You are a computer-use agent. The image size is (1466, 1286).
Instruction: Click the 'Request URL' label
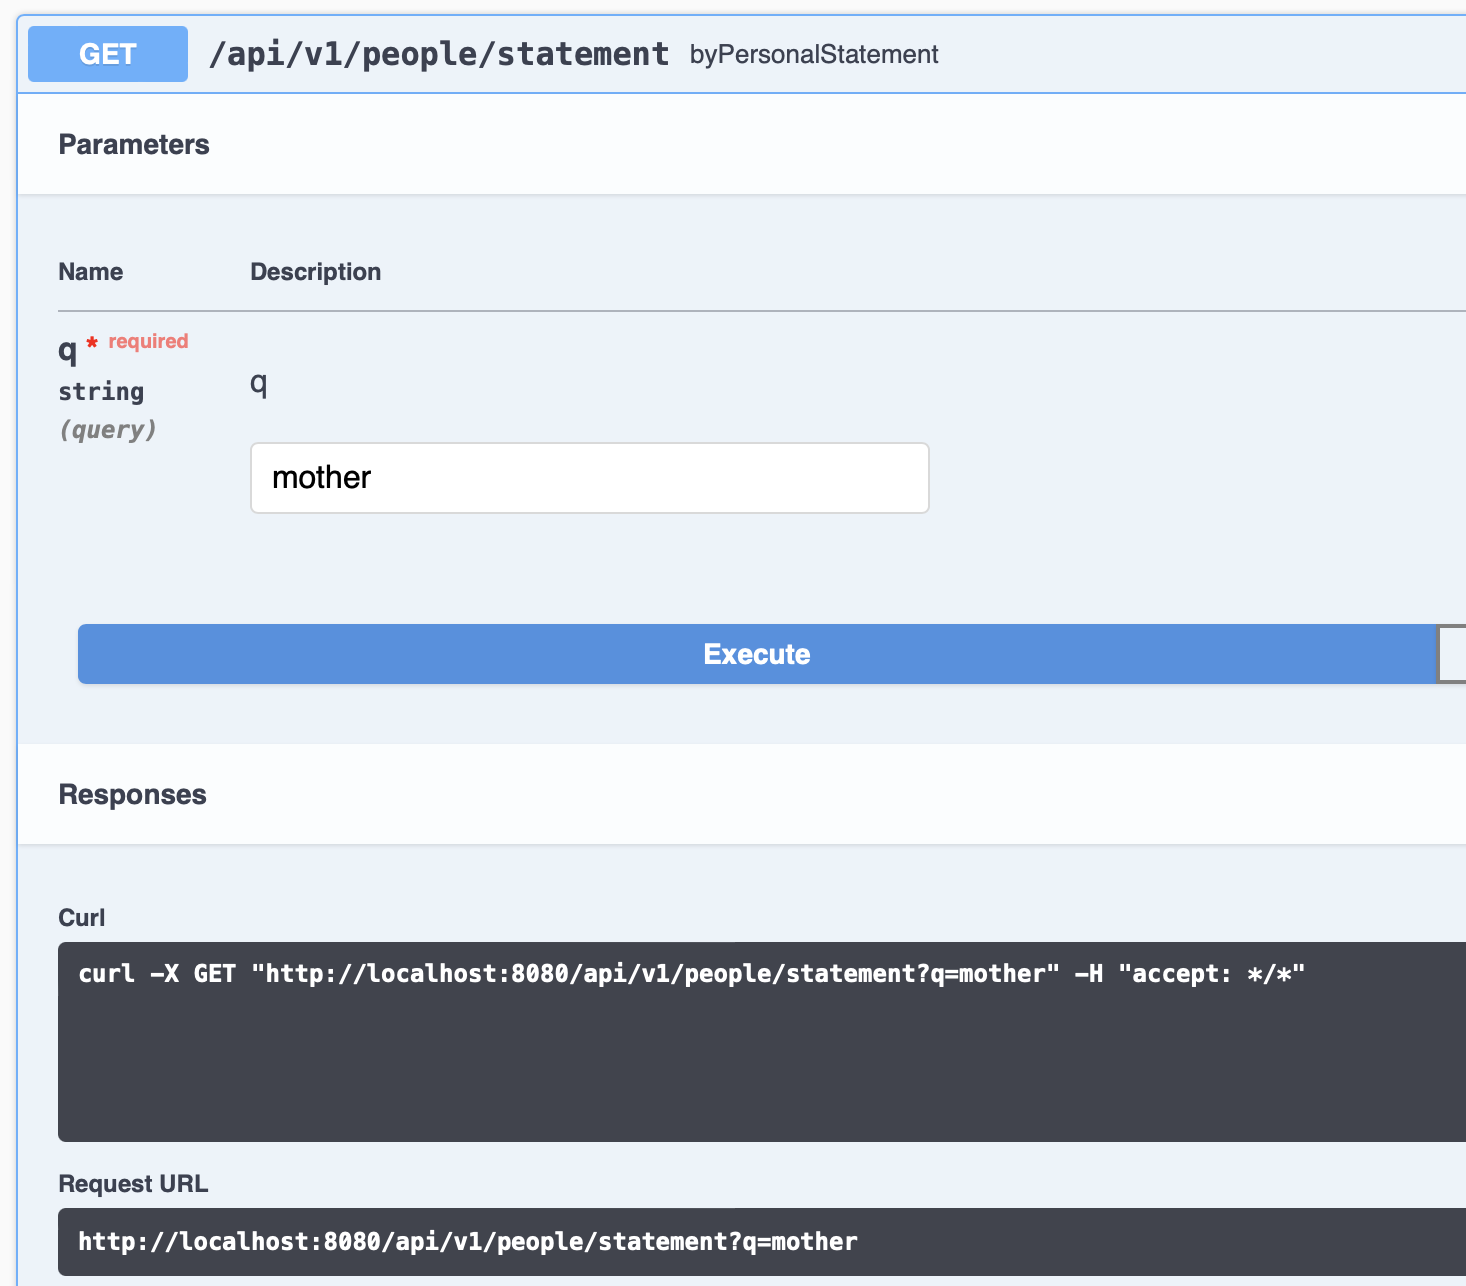[x=133, y=1183]
